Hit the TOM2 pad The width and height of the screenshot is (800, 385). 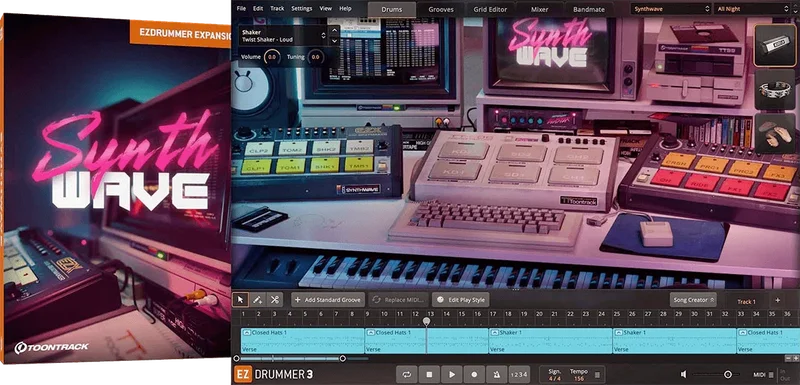(292, 148)
